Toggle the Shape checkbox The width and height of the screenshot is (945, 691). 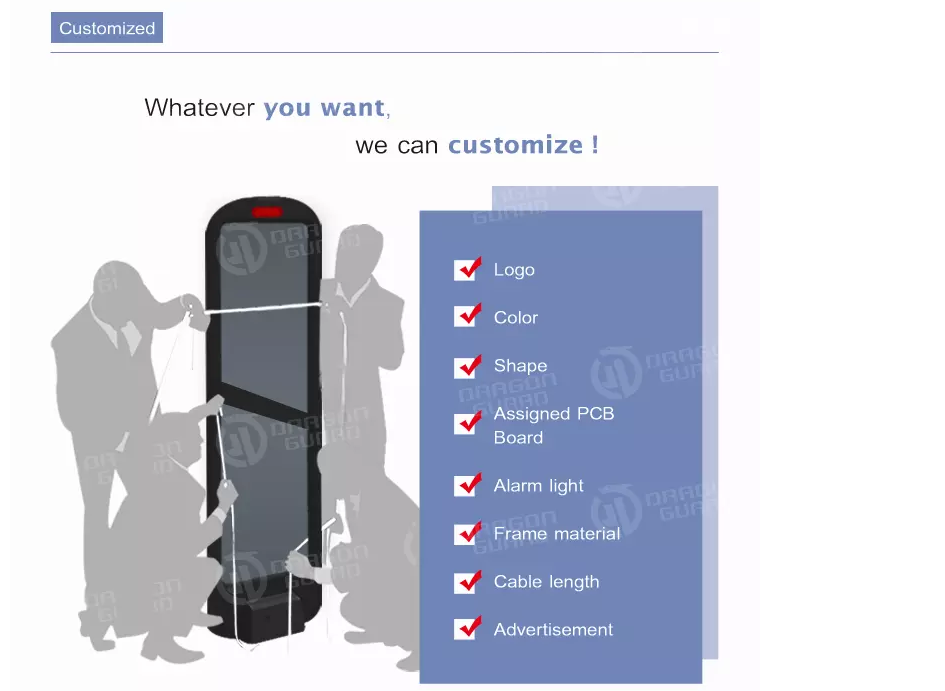pos(467,366)
